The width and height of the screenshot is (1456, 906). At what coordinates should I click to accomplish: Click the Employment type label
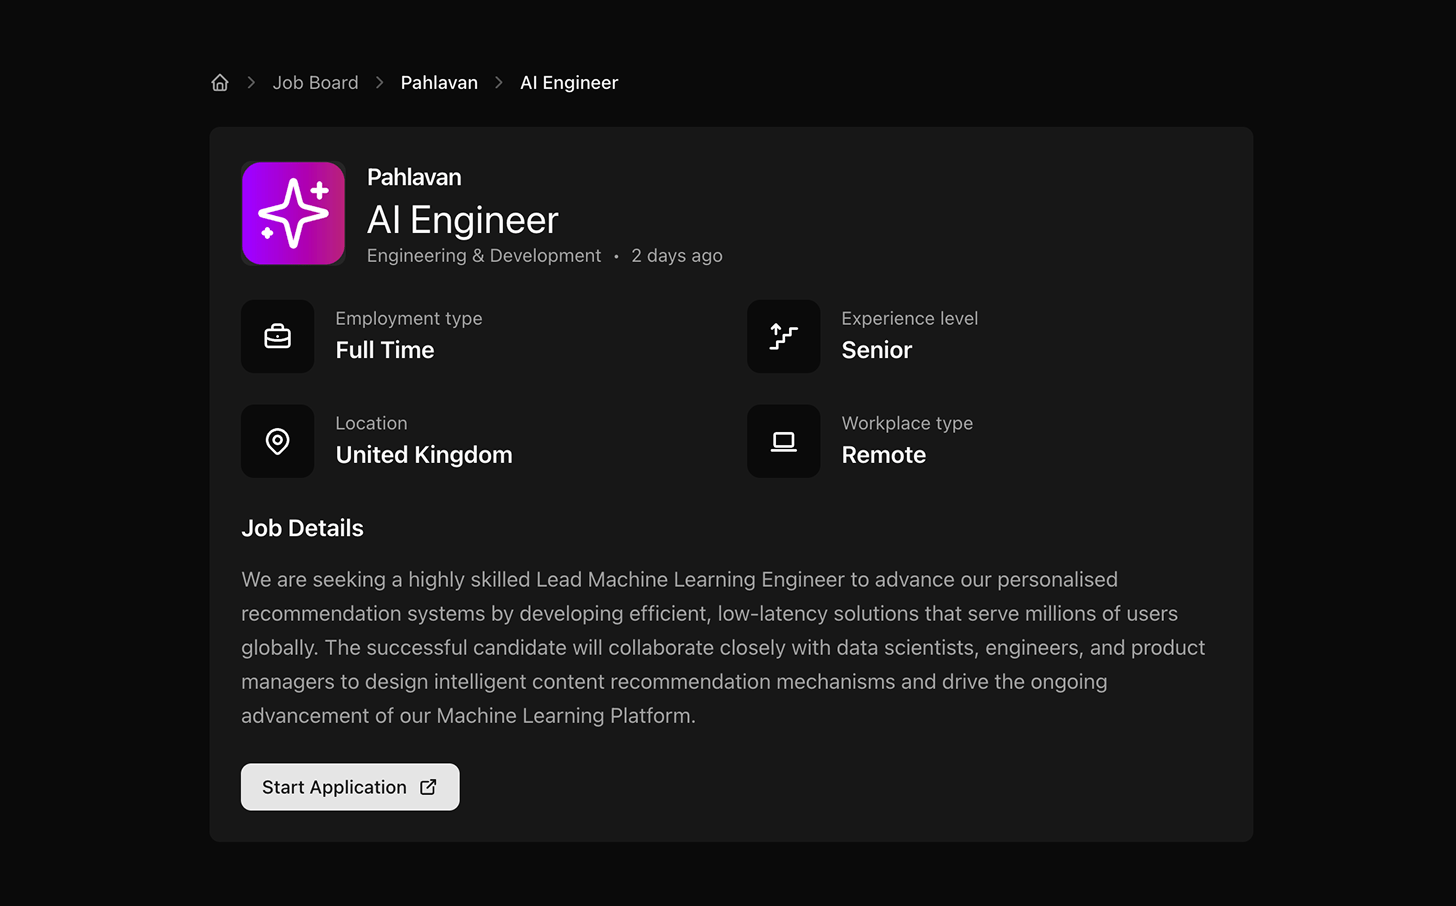click(409, 319)
